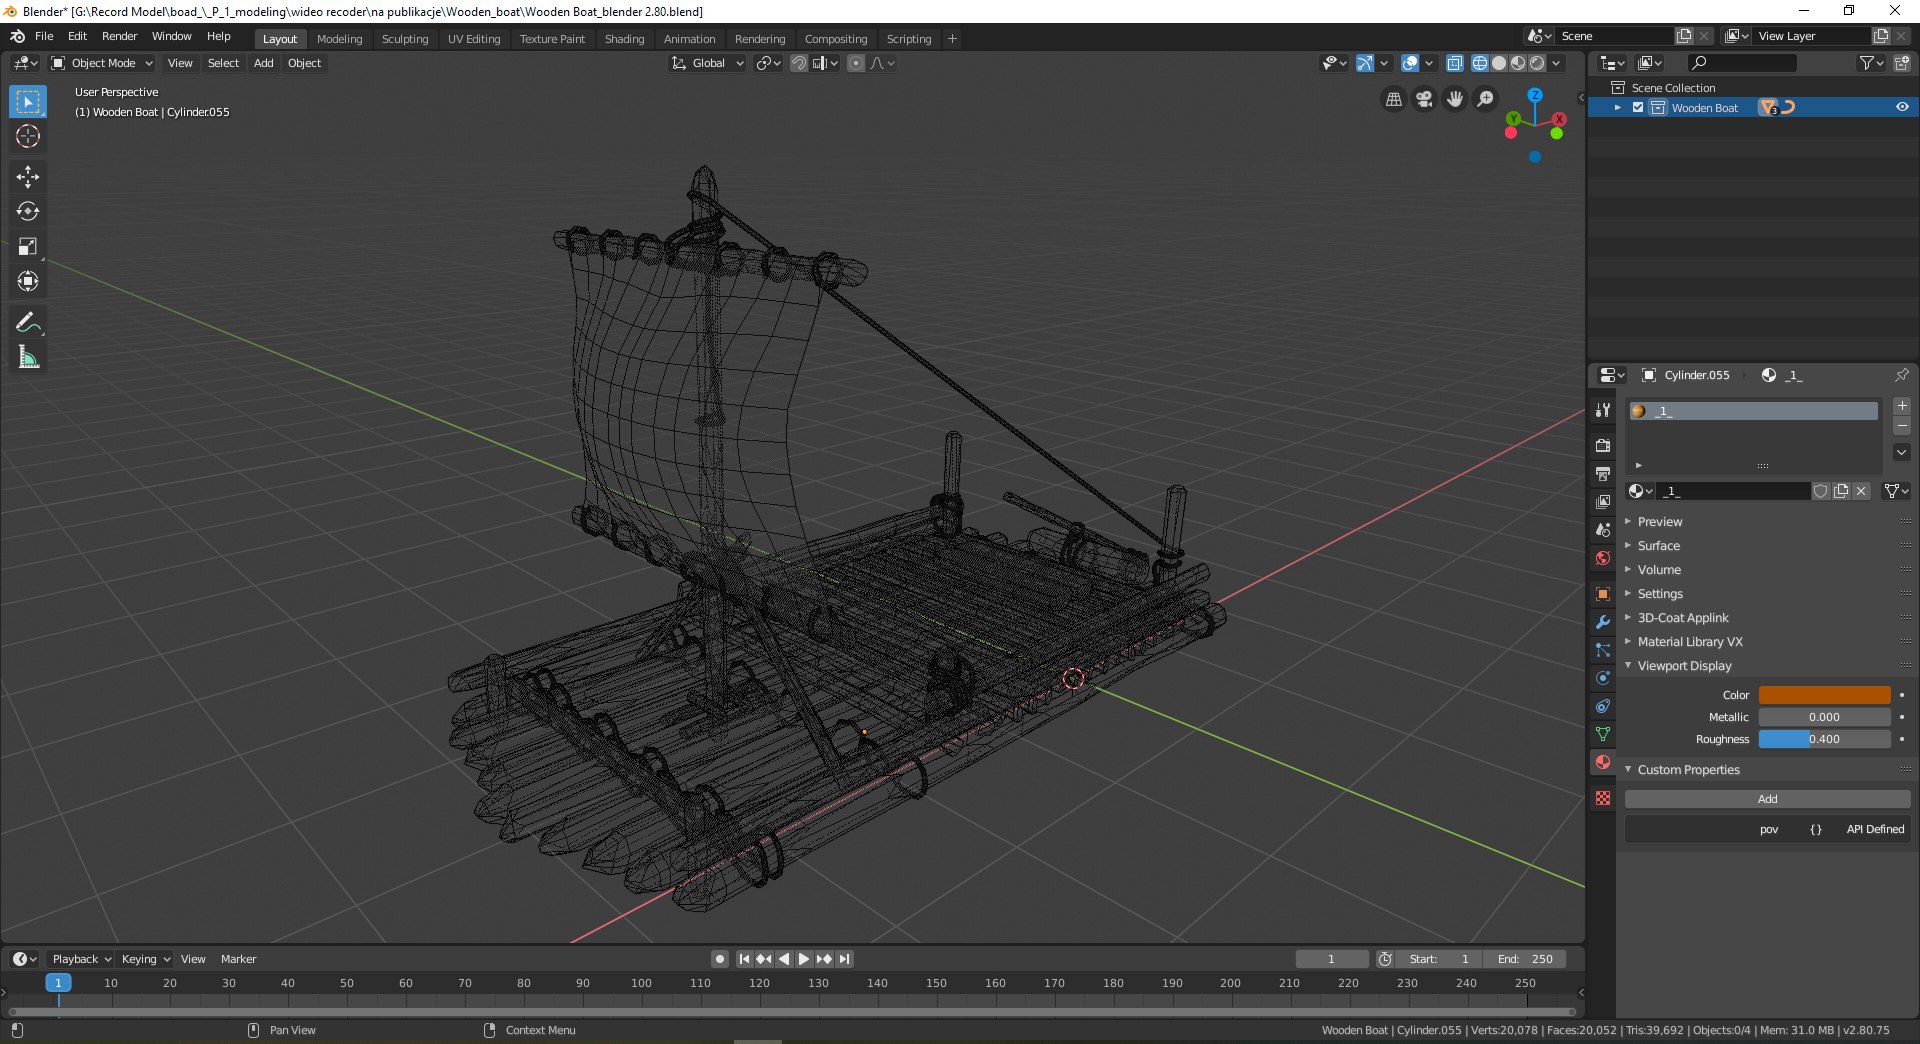The width and height of the screenshot is (1920, 1044).
Task: Switch to wireframe viewport shading
Action: tap(1480, 63)
